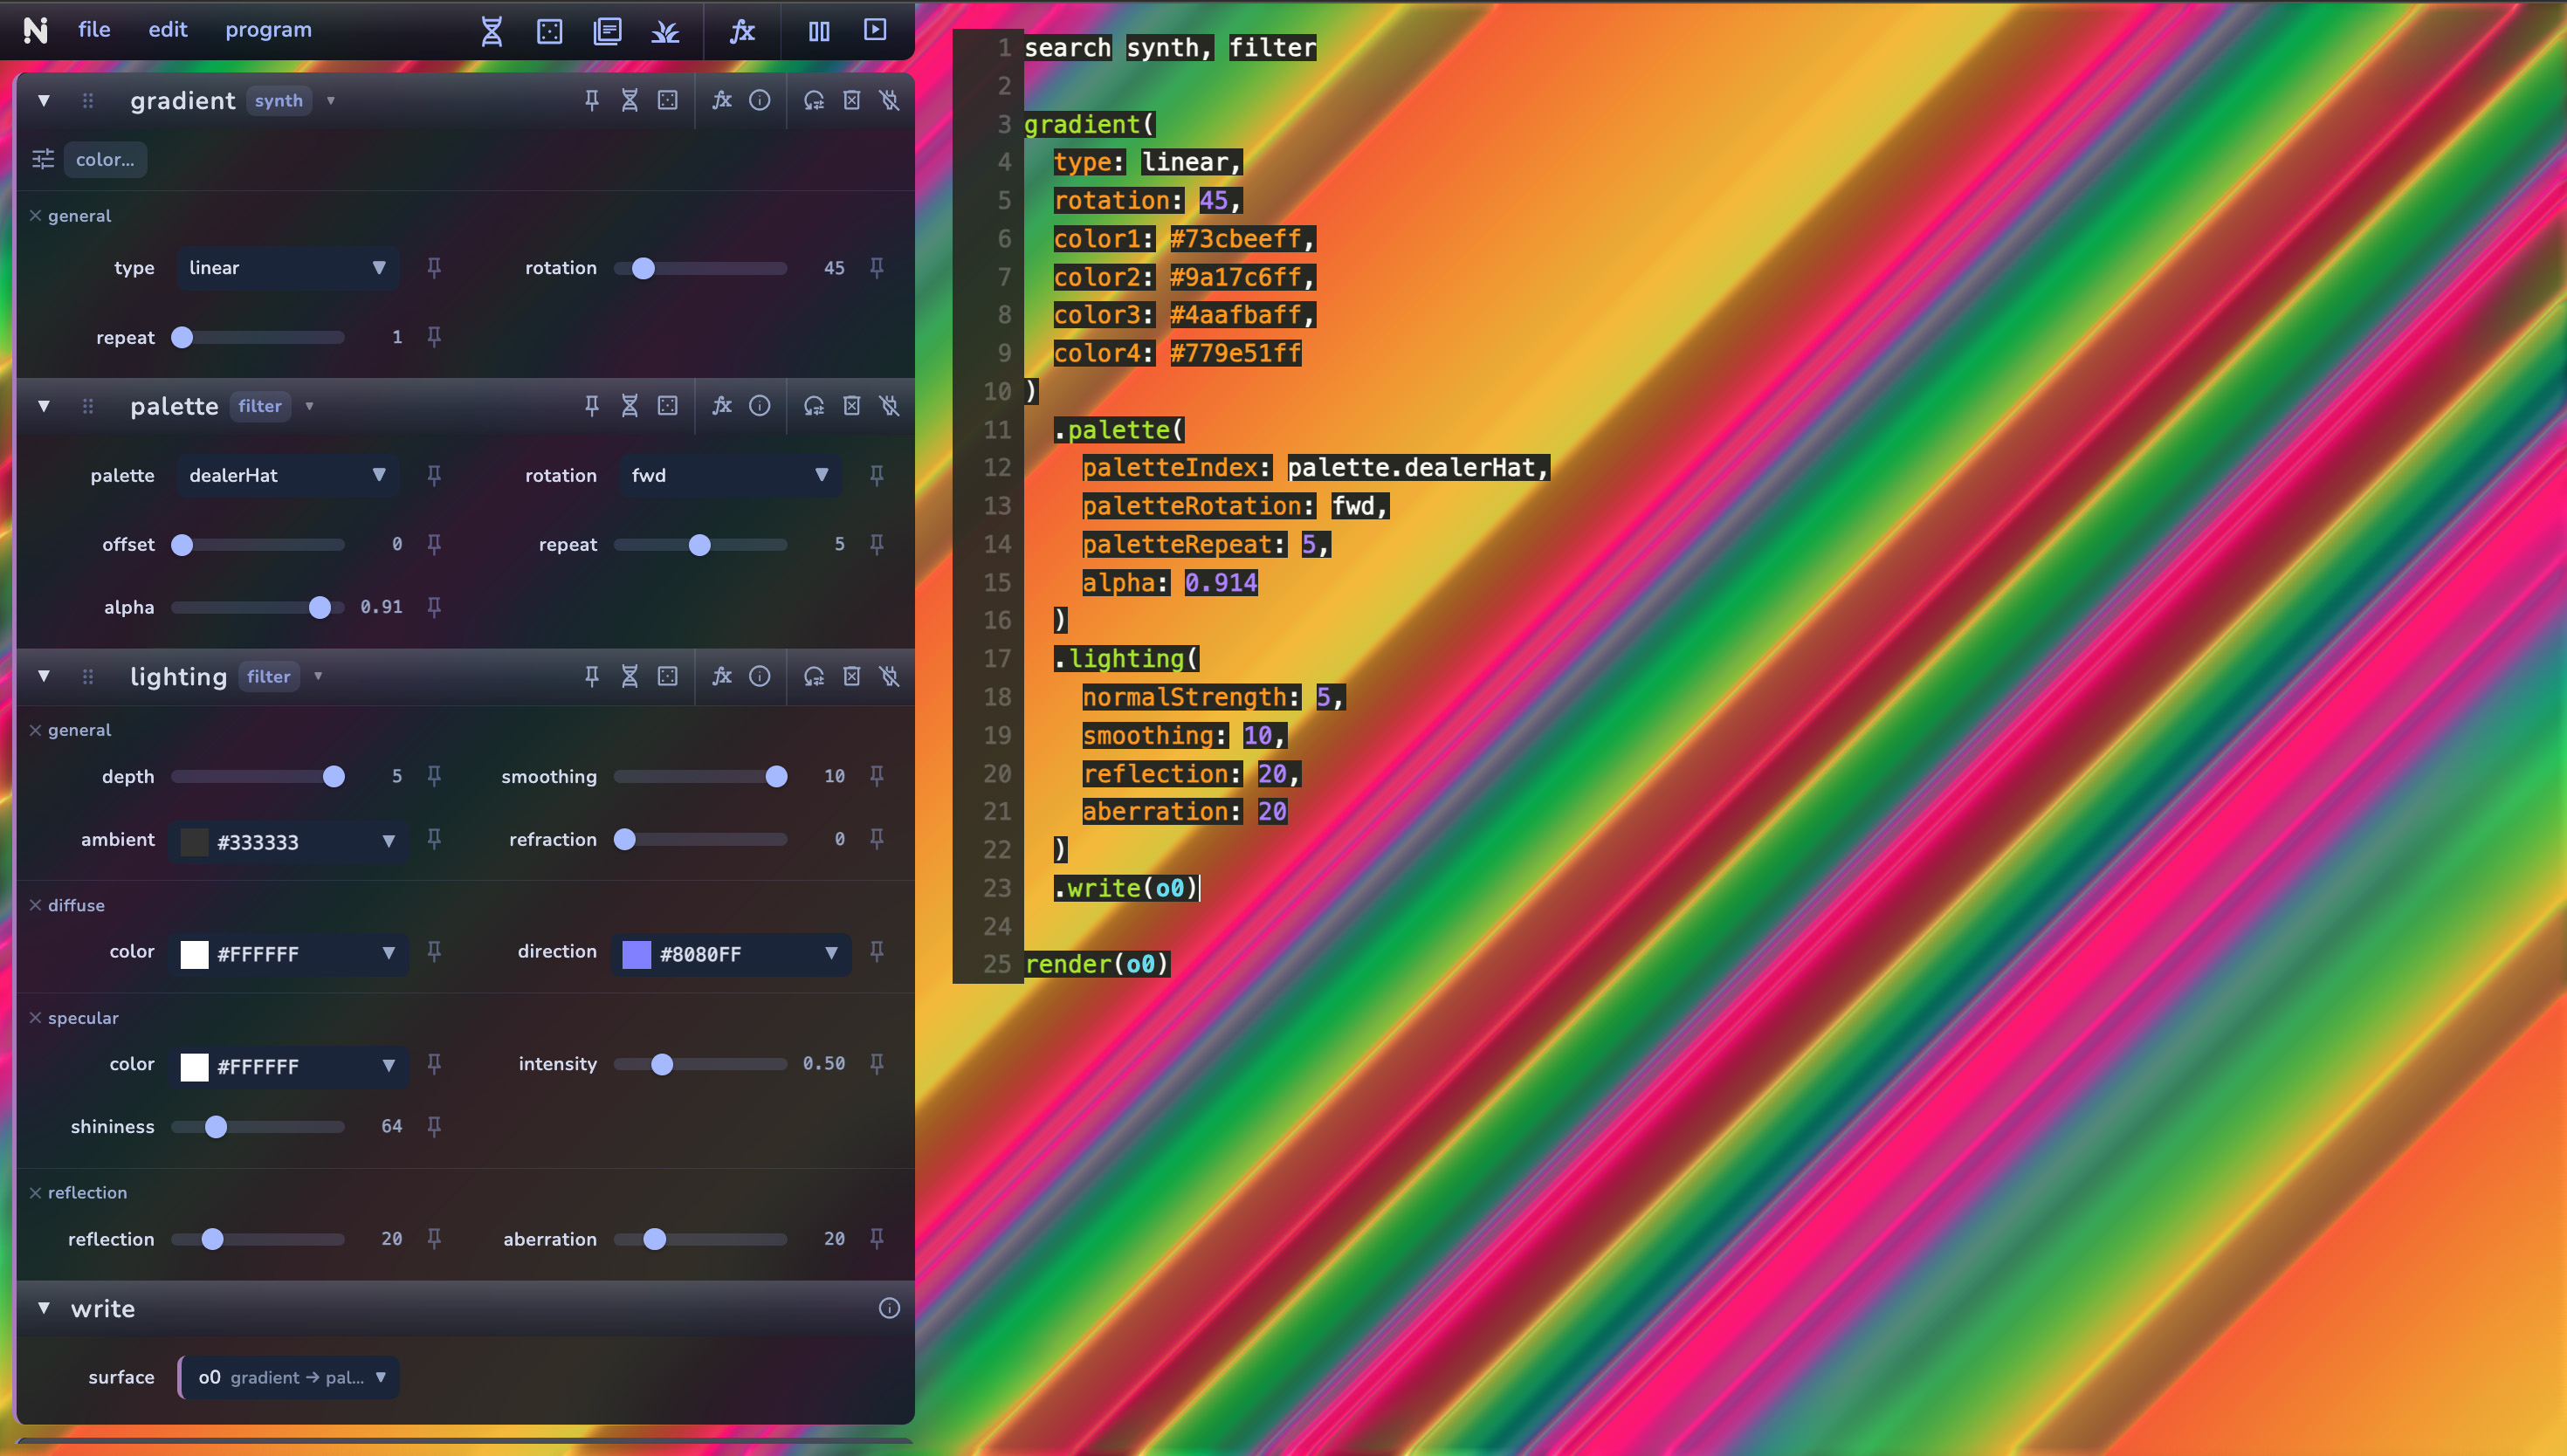Viewport: 2567px width, 1456px height.
Task: Collapse the lighting panel with its disclosure triangle
Action: point(43,676)
